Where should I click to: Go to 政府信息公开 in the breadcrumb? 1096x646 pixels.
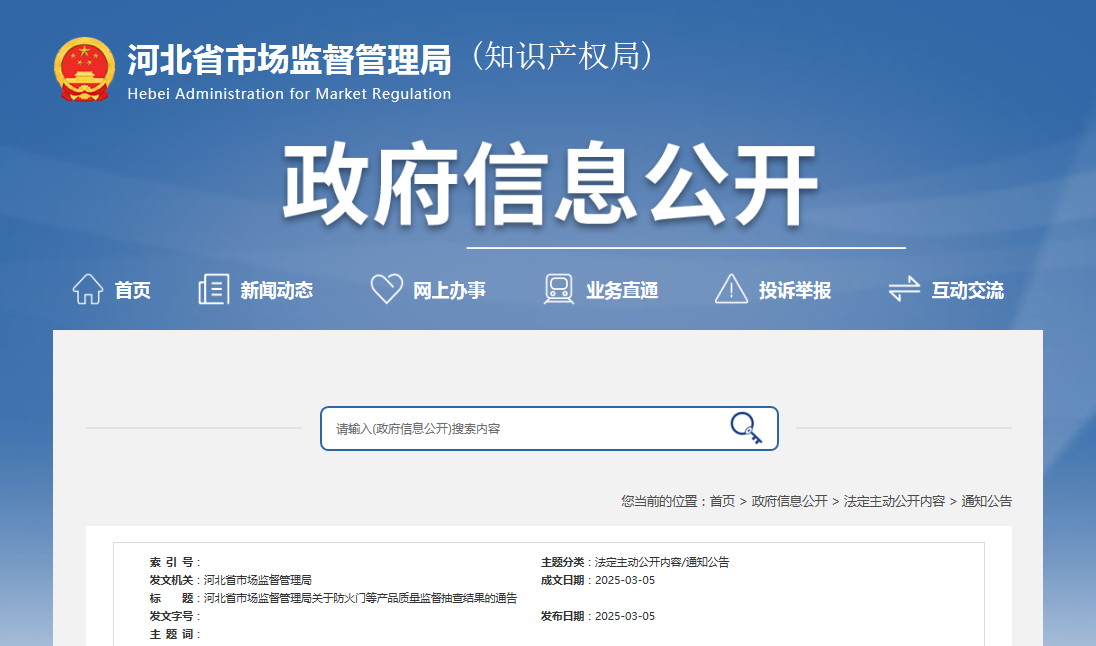789,501
